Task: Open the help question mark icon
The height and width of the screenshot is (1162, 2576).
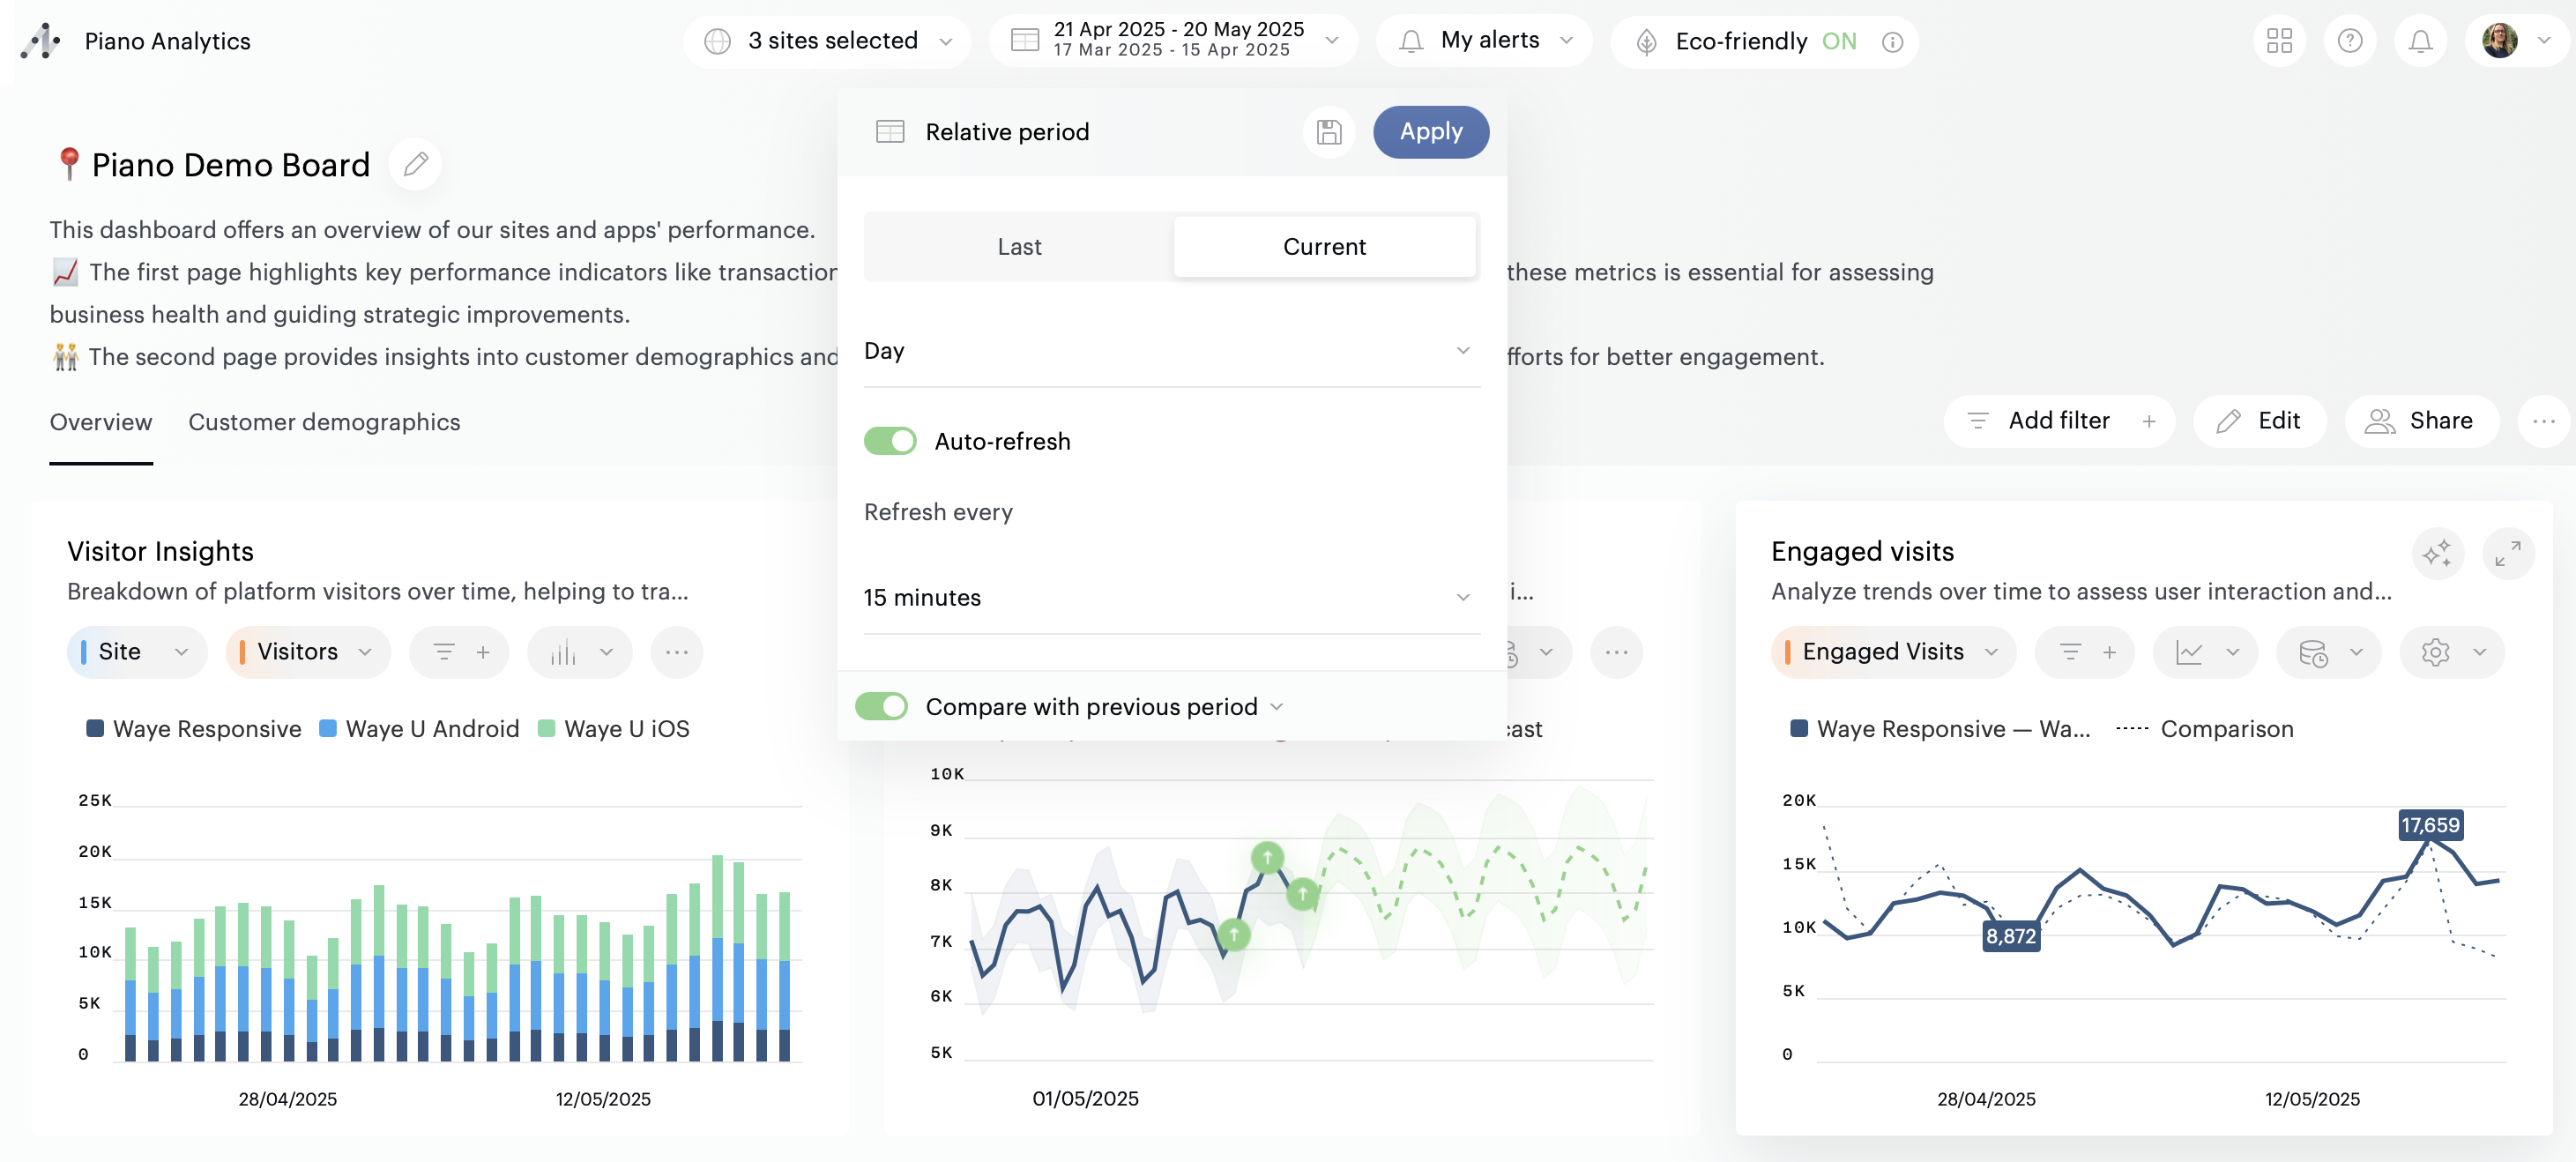Action: pos(2349,41)
